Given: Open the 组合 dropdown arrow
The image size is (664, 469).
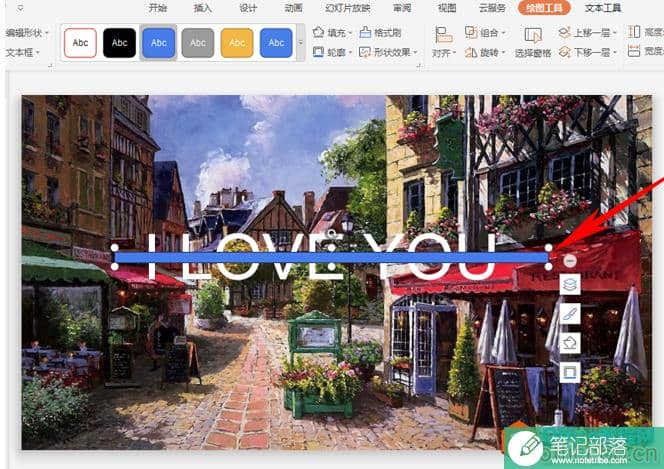Looking at the screenshot, I should tap(503, 33).
